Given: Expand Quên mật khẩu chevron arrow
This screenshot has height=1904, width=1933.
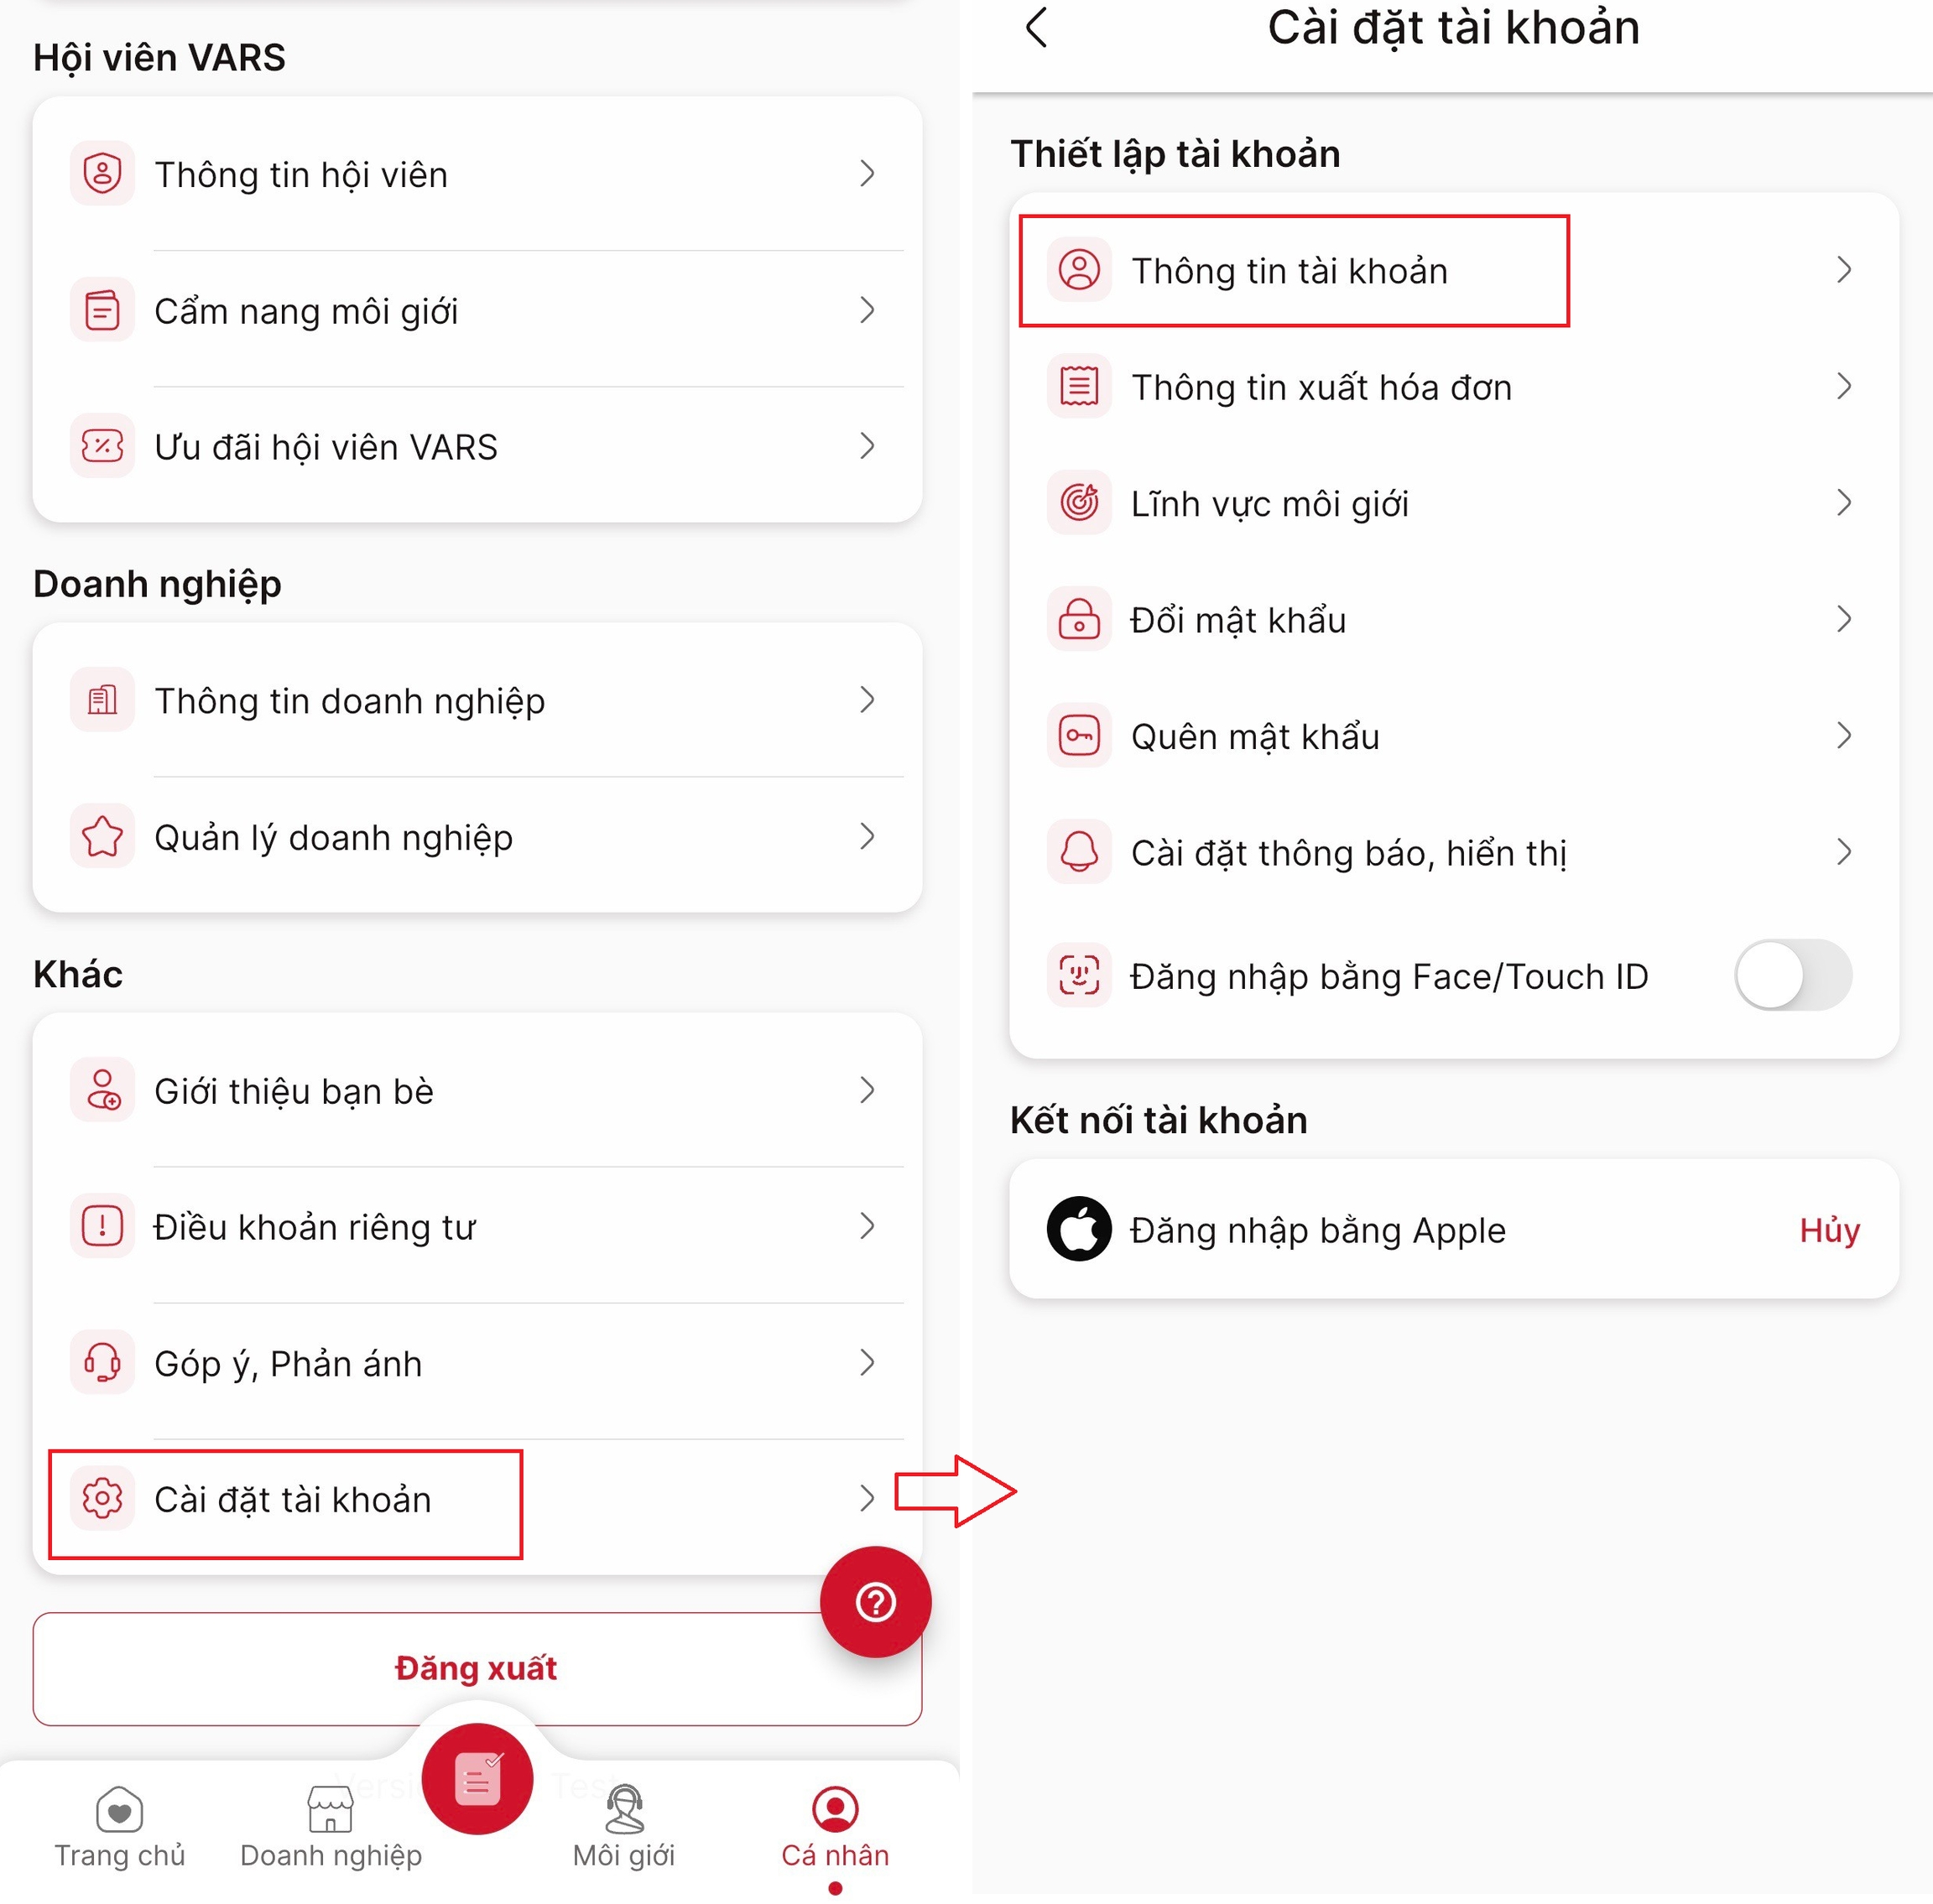Looking at the screenshot, I should [1844, 736].
